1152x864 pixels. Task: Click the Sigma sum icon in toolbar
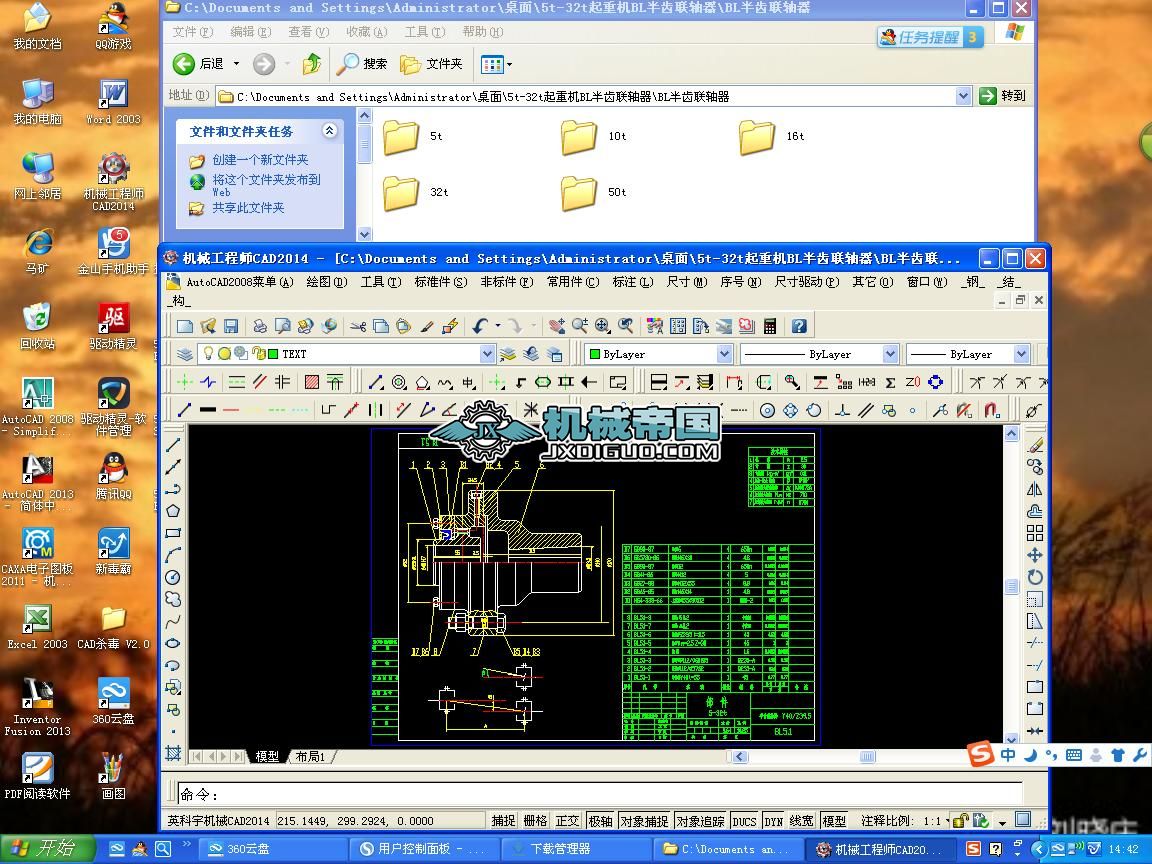tap(890, 382)
